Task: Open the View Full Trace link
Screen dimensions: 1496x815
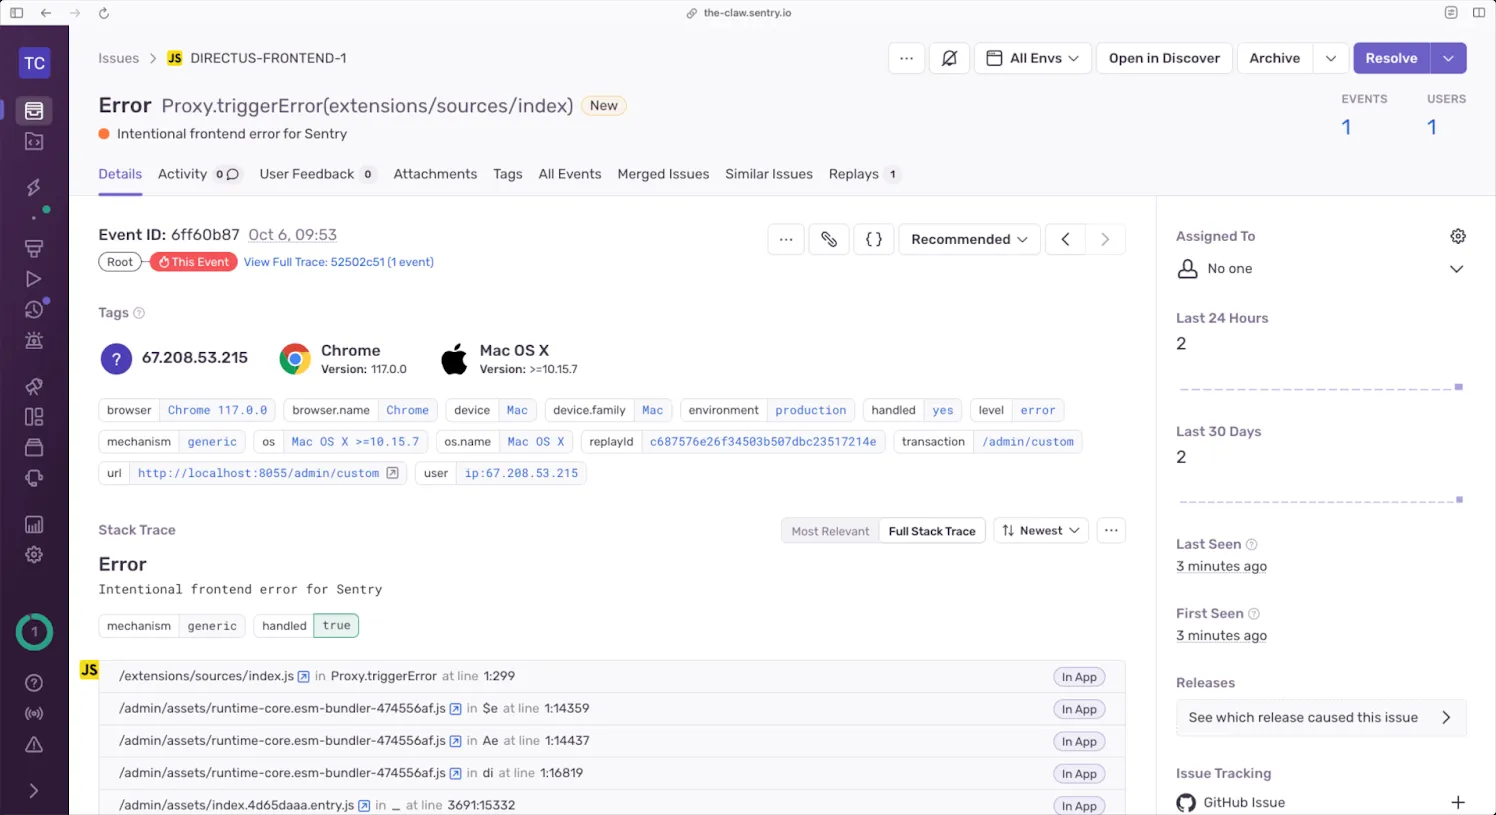Action: coord(339,261)
